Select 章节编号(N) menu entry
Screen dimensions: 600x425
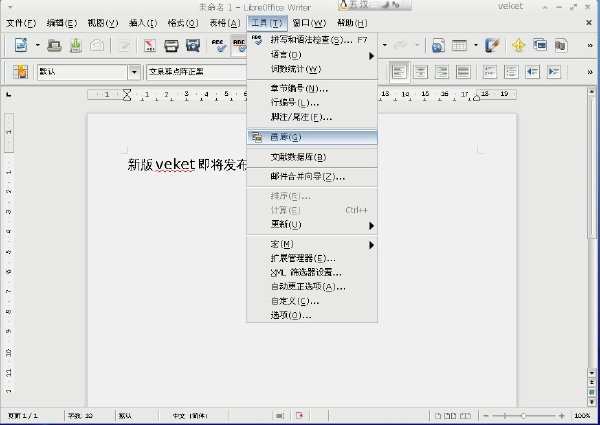pos(312,89)
